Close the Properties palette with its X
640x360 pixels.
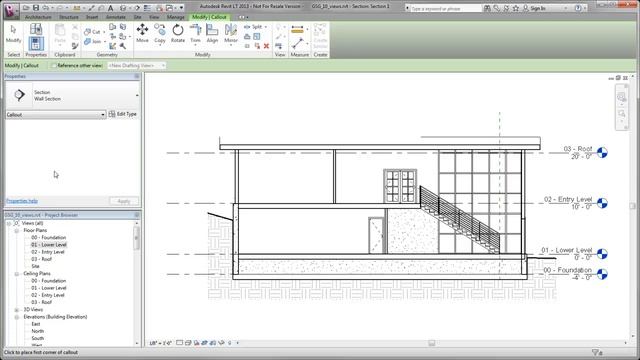[137, 76]
